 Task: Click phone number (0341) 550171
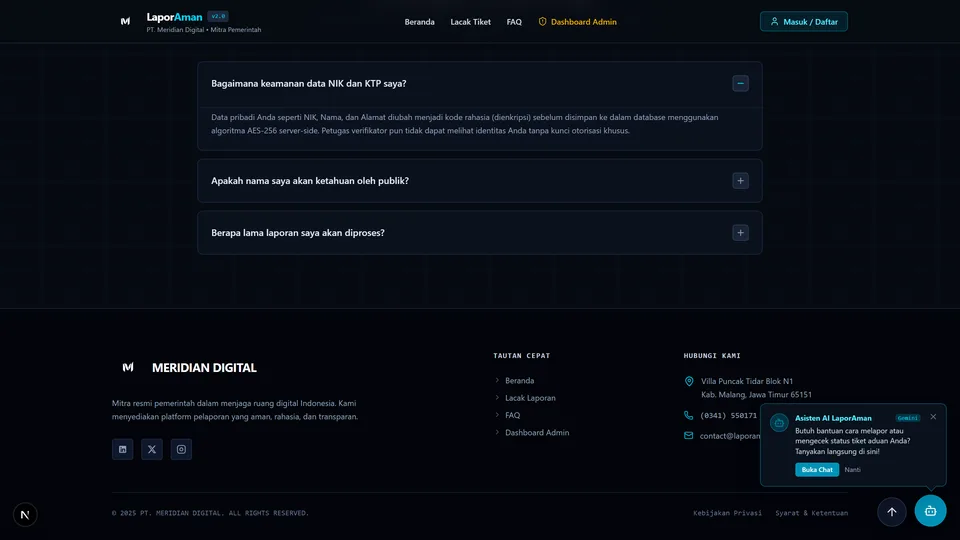click(x=729, y=415)
